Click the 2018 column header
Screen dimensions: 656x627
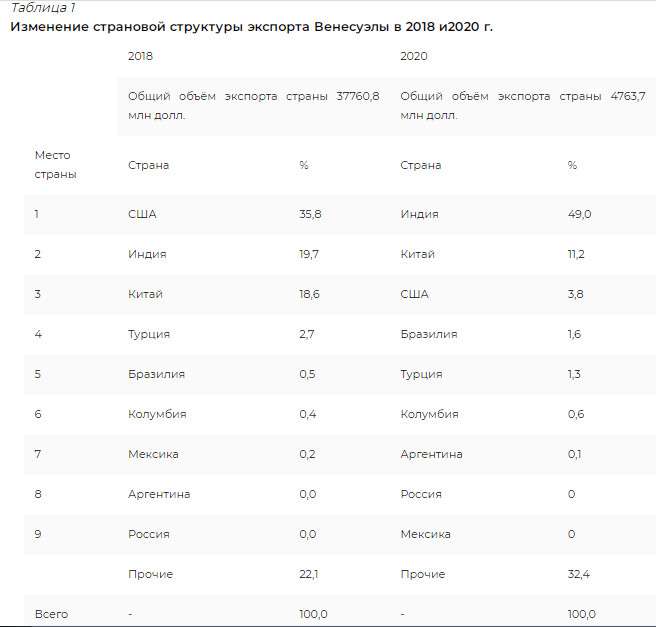click(140, 56)
